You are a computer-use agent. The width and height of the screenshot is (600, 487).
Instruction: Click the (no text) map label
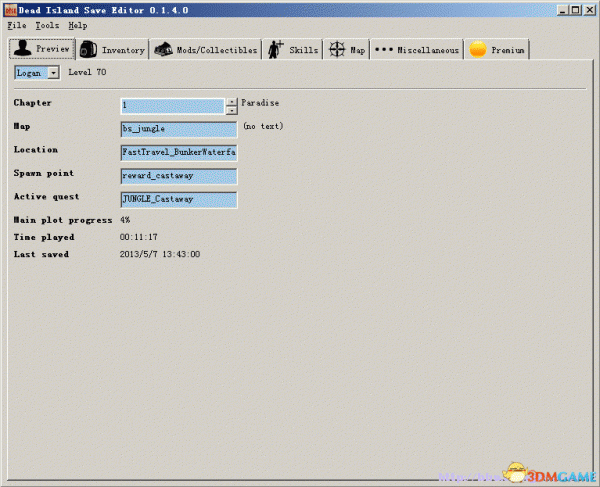263,126
